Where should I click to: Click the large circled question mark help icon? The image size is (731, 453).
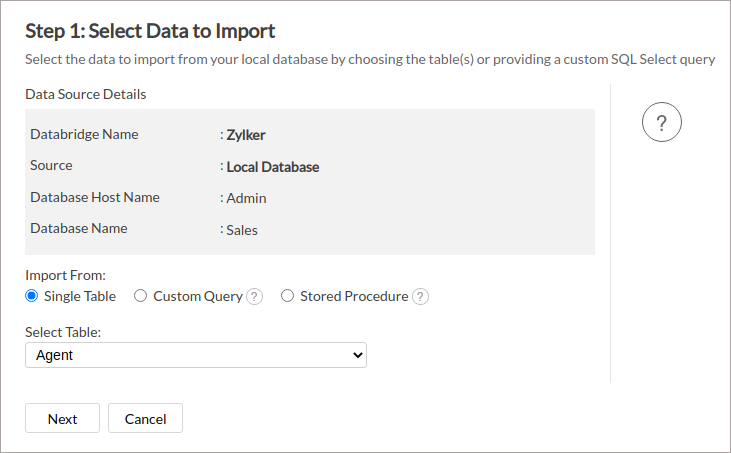tap(661, 122)
